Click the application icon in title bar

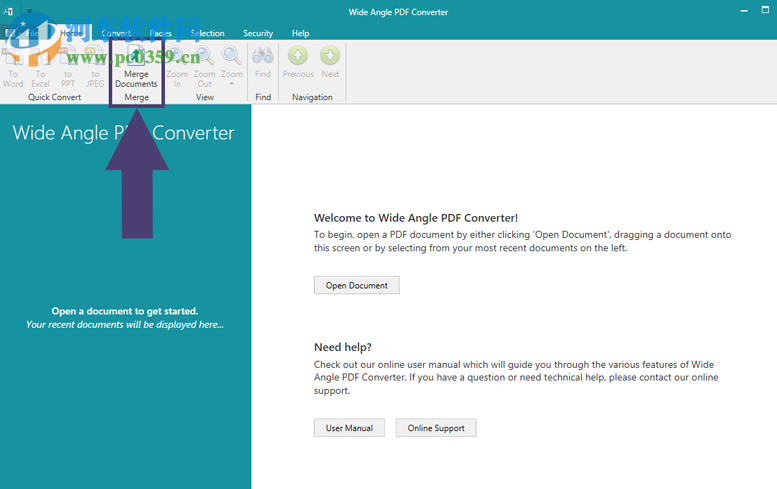(8, 11)
